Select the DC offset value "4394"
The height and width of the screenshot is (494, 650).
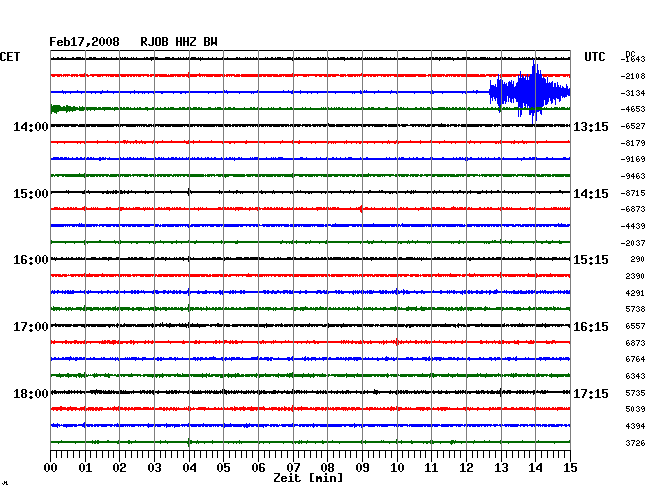635,426
